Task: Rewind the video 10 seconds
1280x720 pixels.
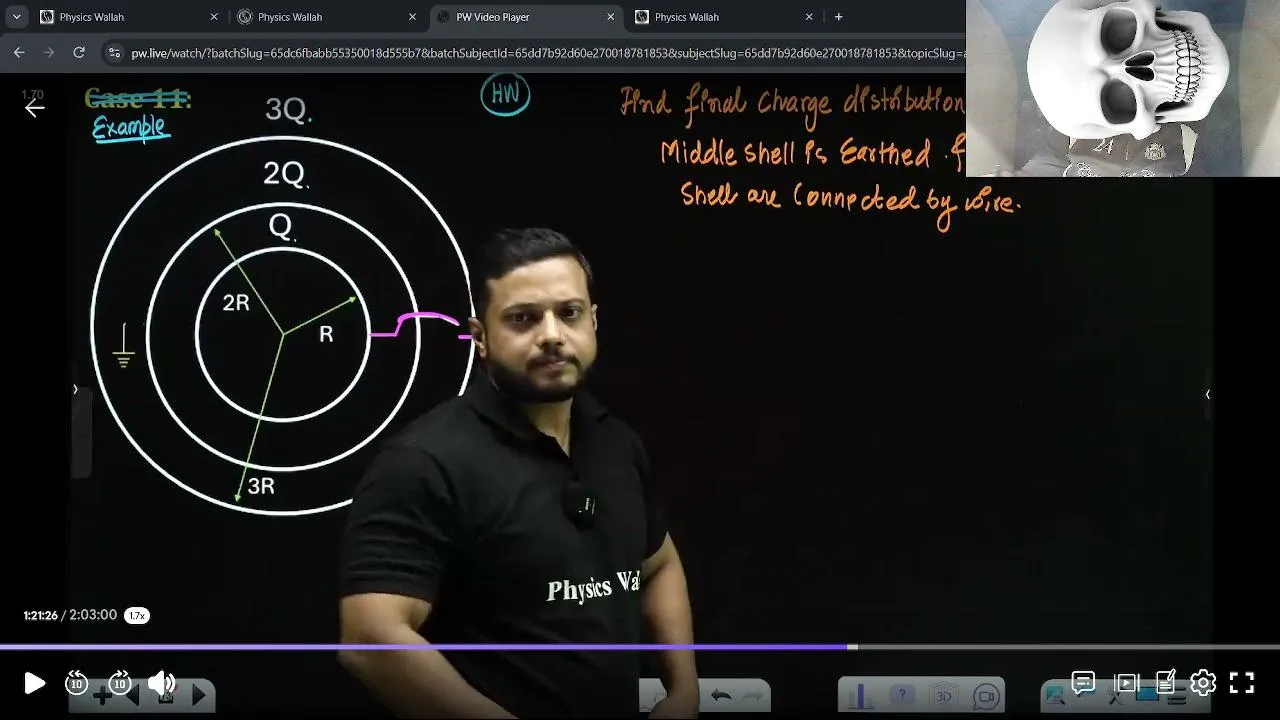Action: click(x=77, y=683)
